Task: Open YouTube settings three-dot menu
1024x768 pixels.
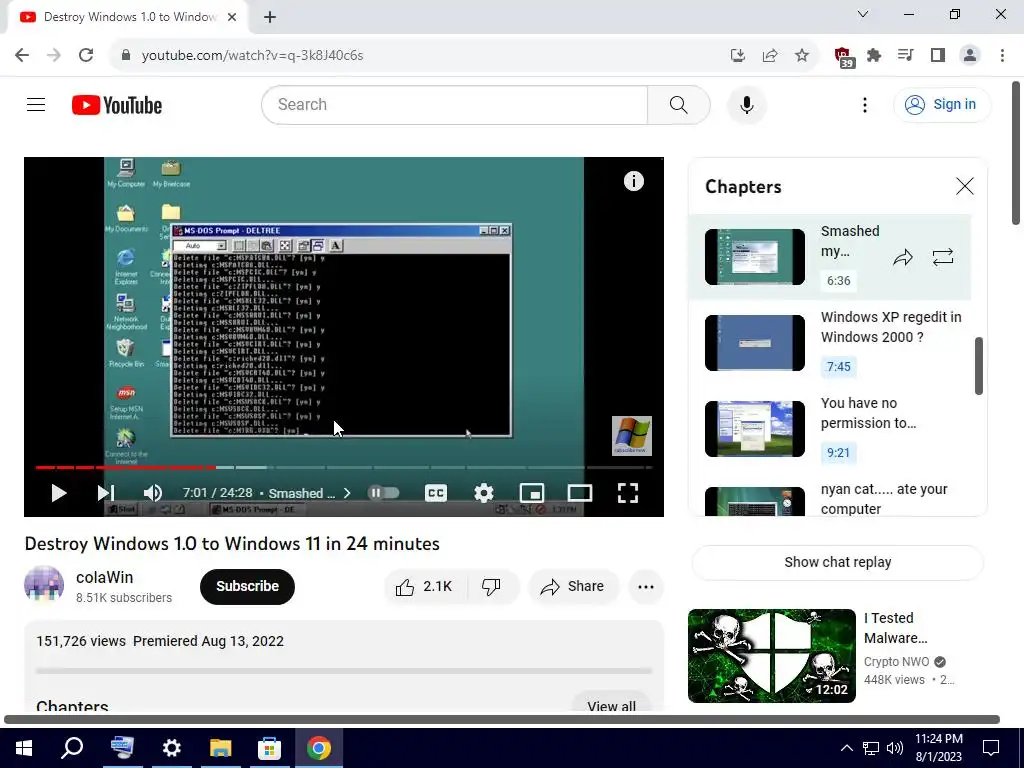Action: click(x=865, y=104)
